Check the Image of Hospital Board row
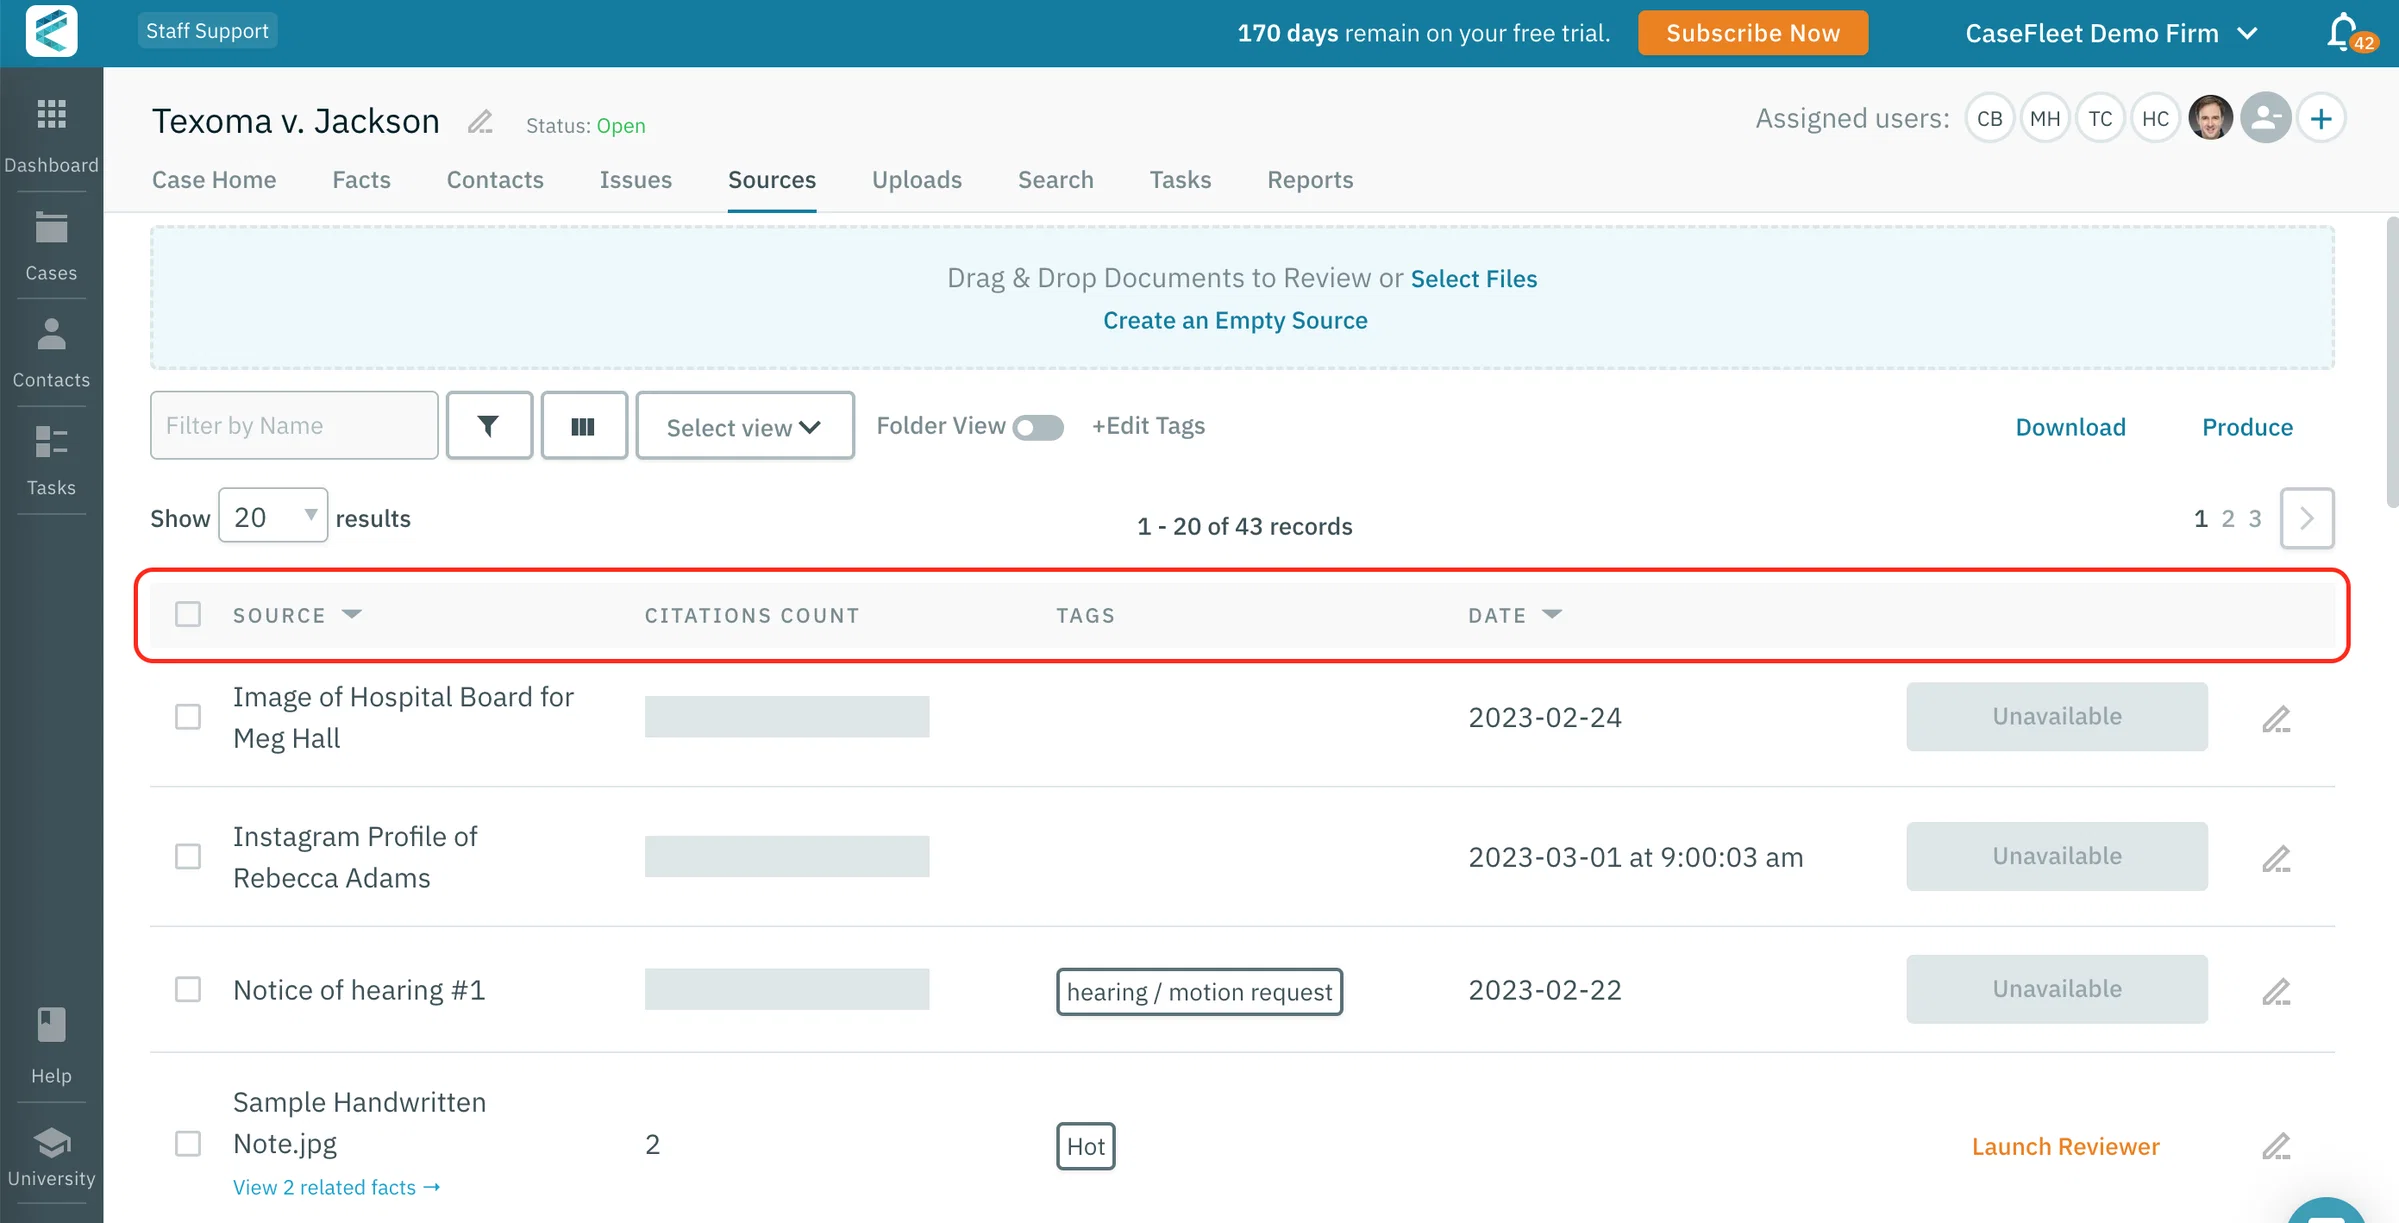The height and width of the screenshot is (1223, 2399). (x=188, y=717)
